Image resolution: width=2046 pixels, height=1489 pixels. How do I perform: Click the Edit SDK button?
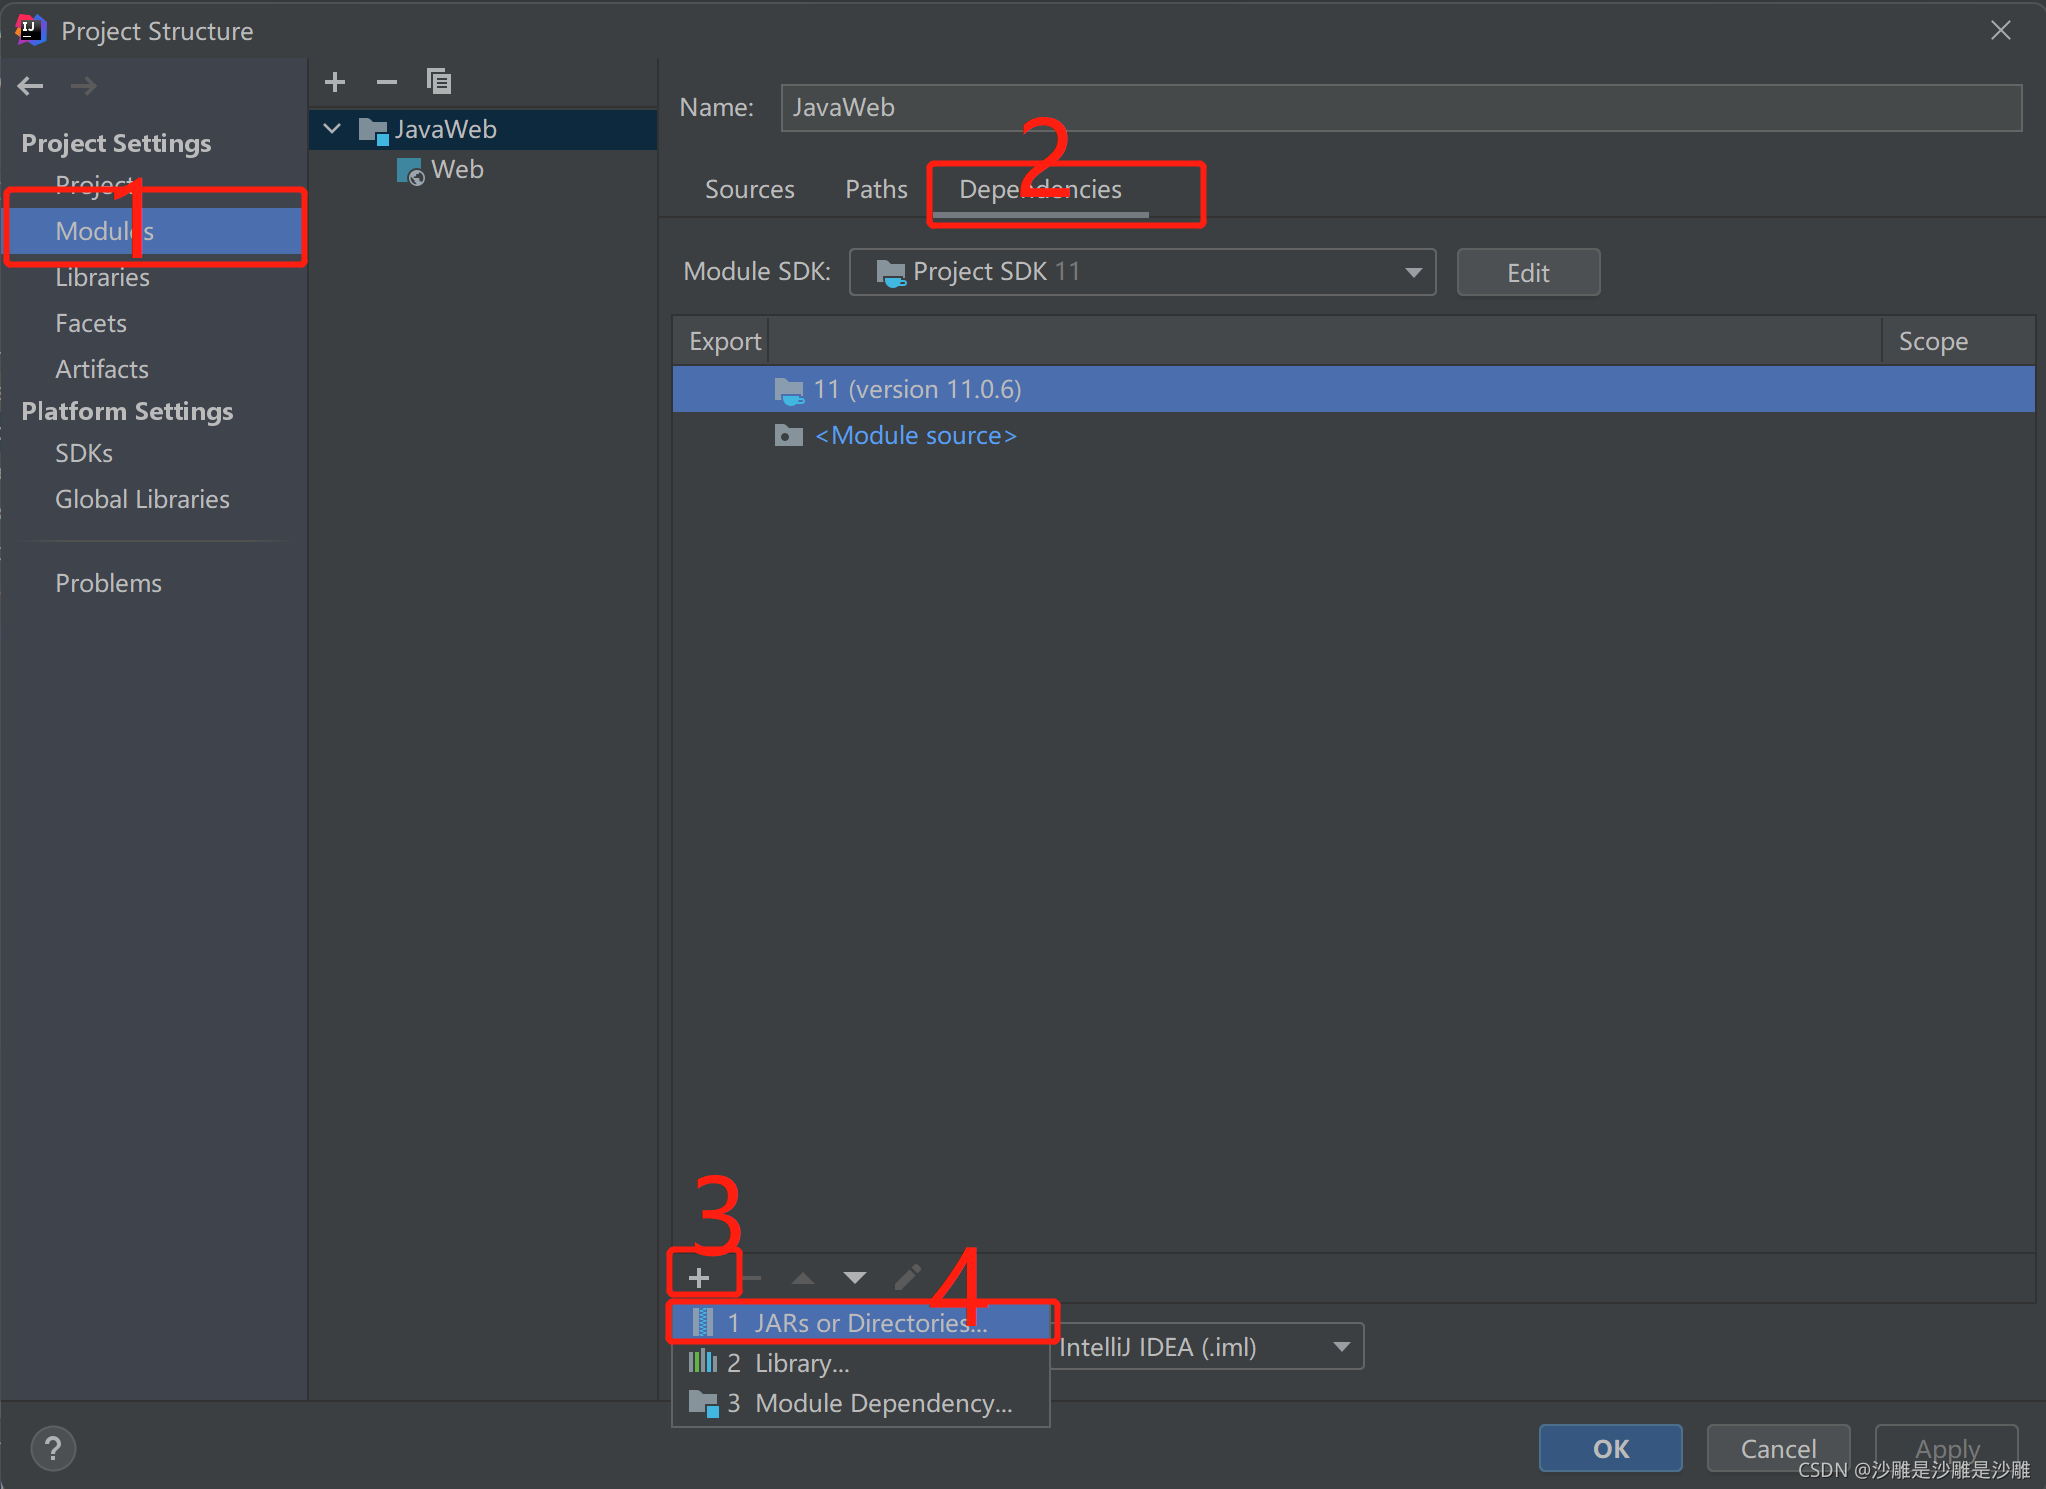[x=1527, y=273]
